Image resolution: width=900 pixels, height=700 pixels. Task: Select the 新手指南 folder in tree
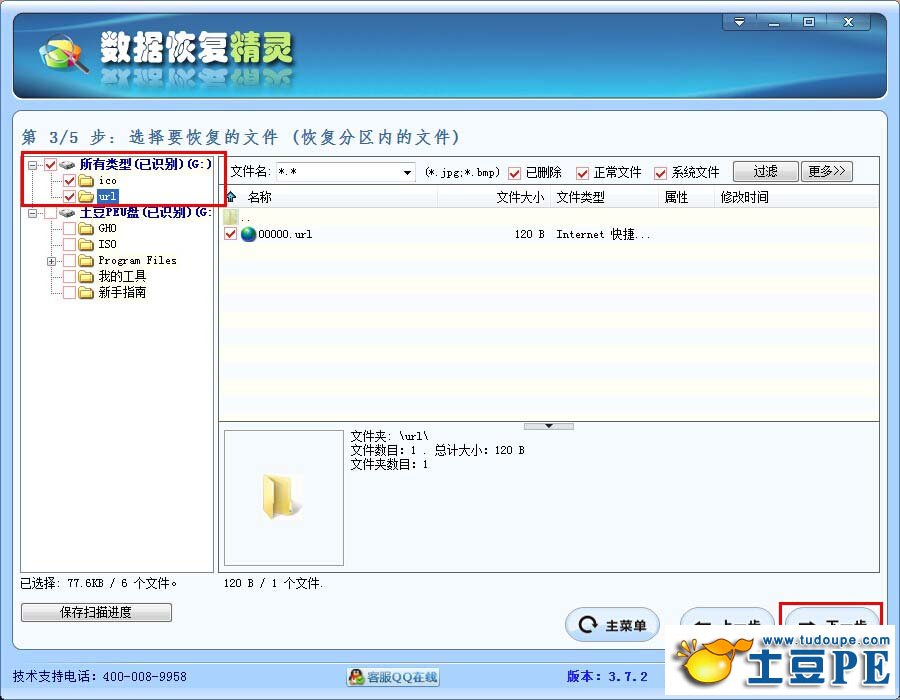click(122, 293)
